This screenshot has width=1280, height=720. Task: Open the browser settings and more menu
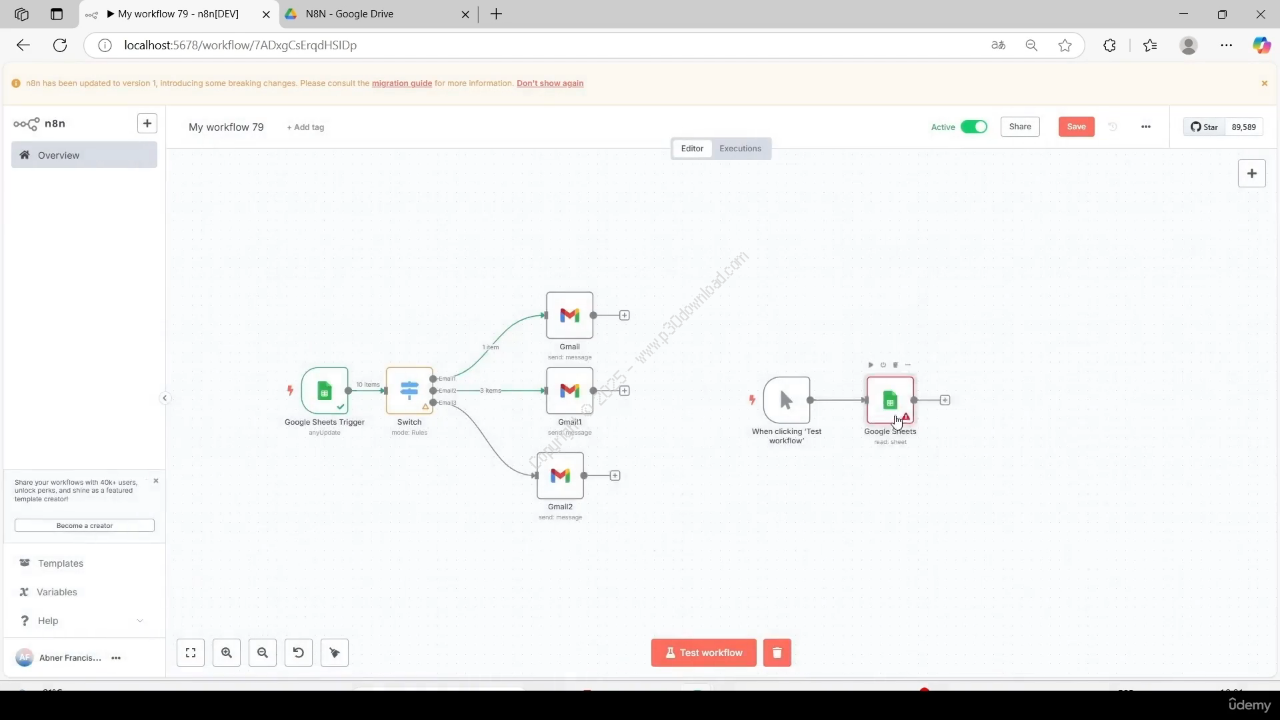point(1226,45)
